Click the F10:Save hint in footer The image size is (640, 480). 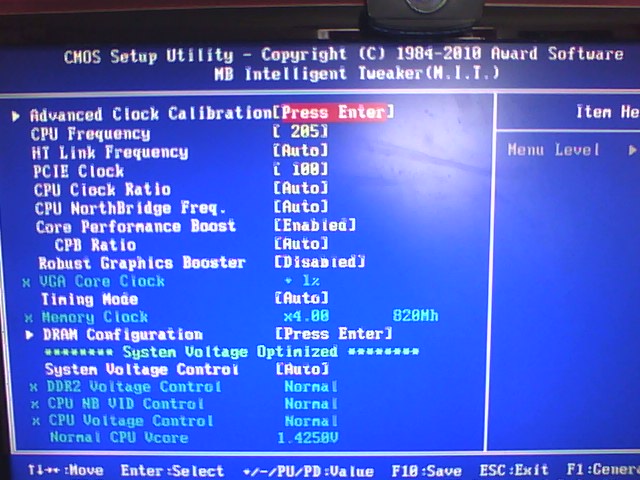point(426,470)
